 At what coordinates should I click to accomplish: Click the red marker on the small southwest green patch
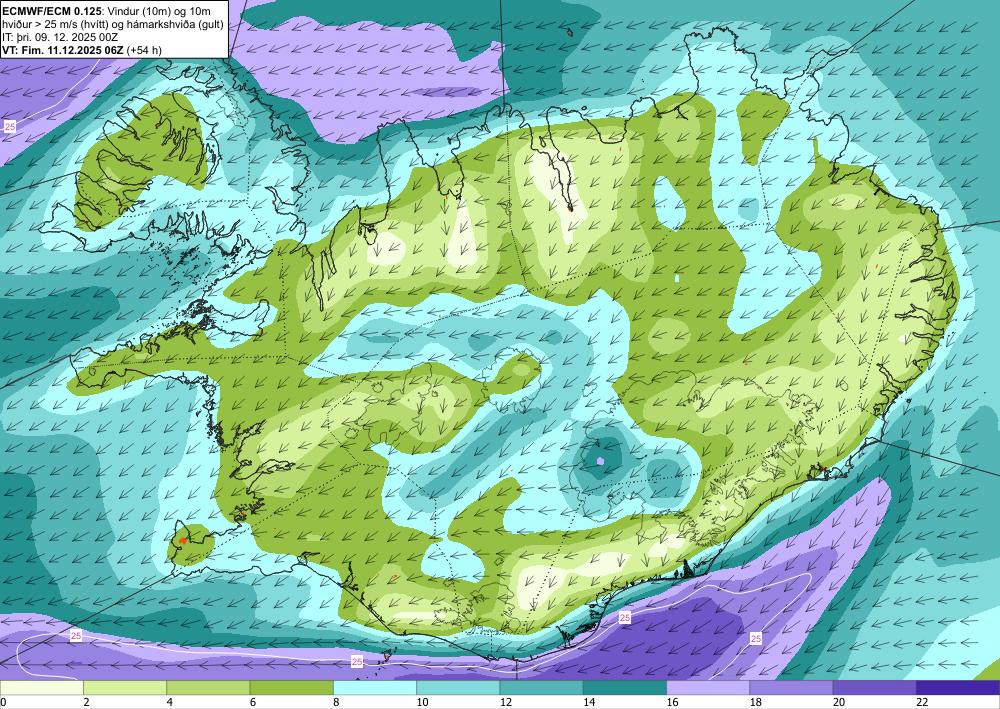183,540
